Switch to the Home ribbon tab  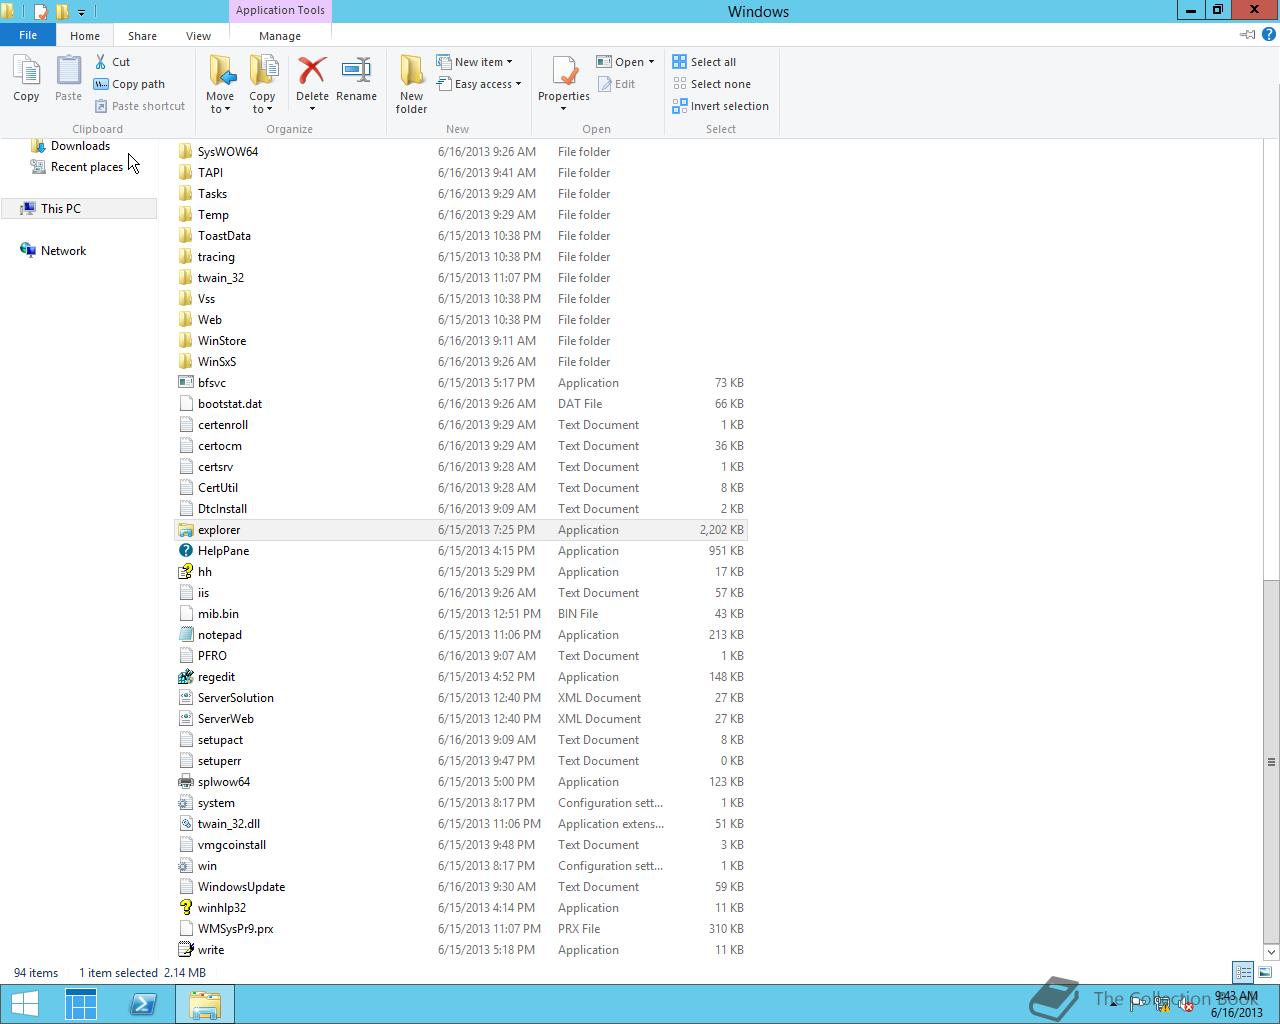tap(85, 36)
